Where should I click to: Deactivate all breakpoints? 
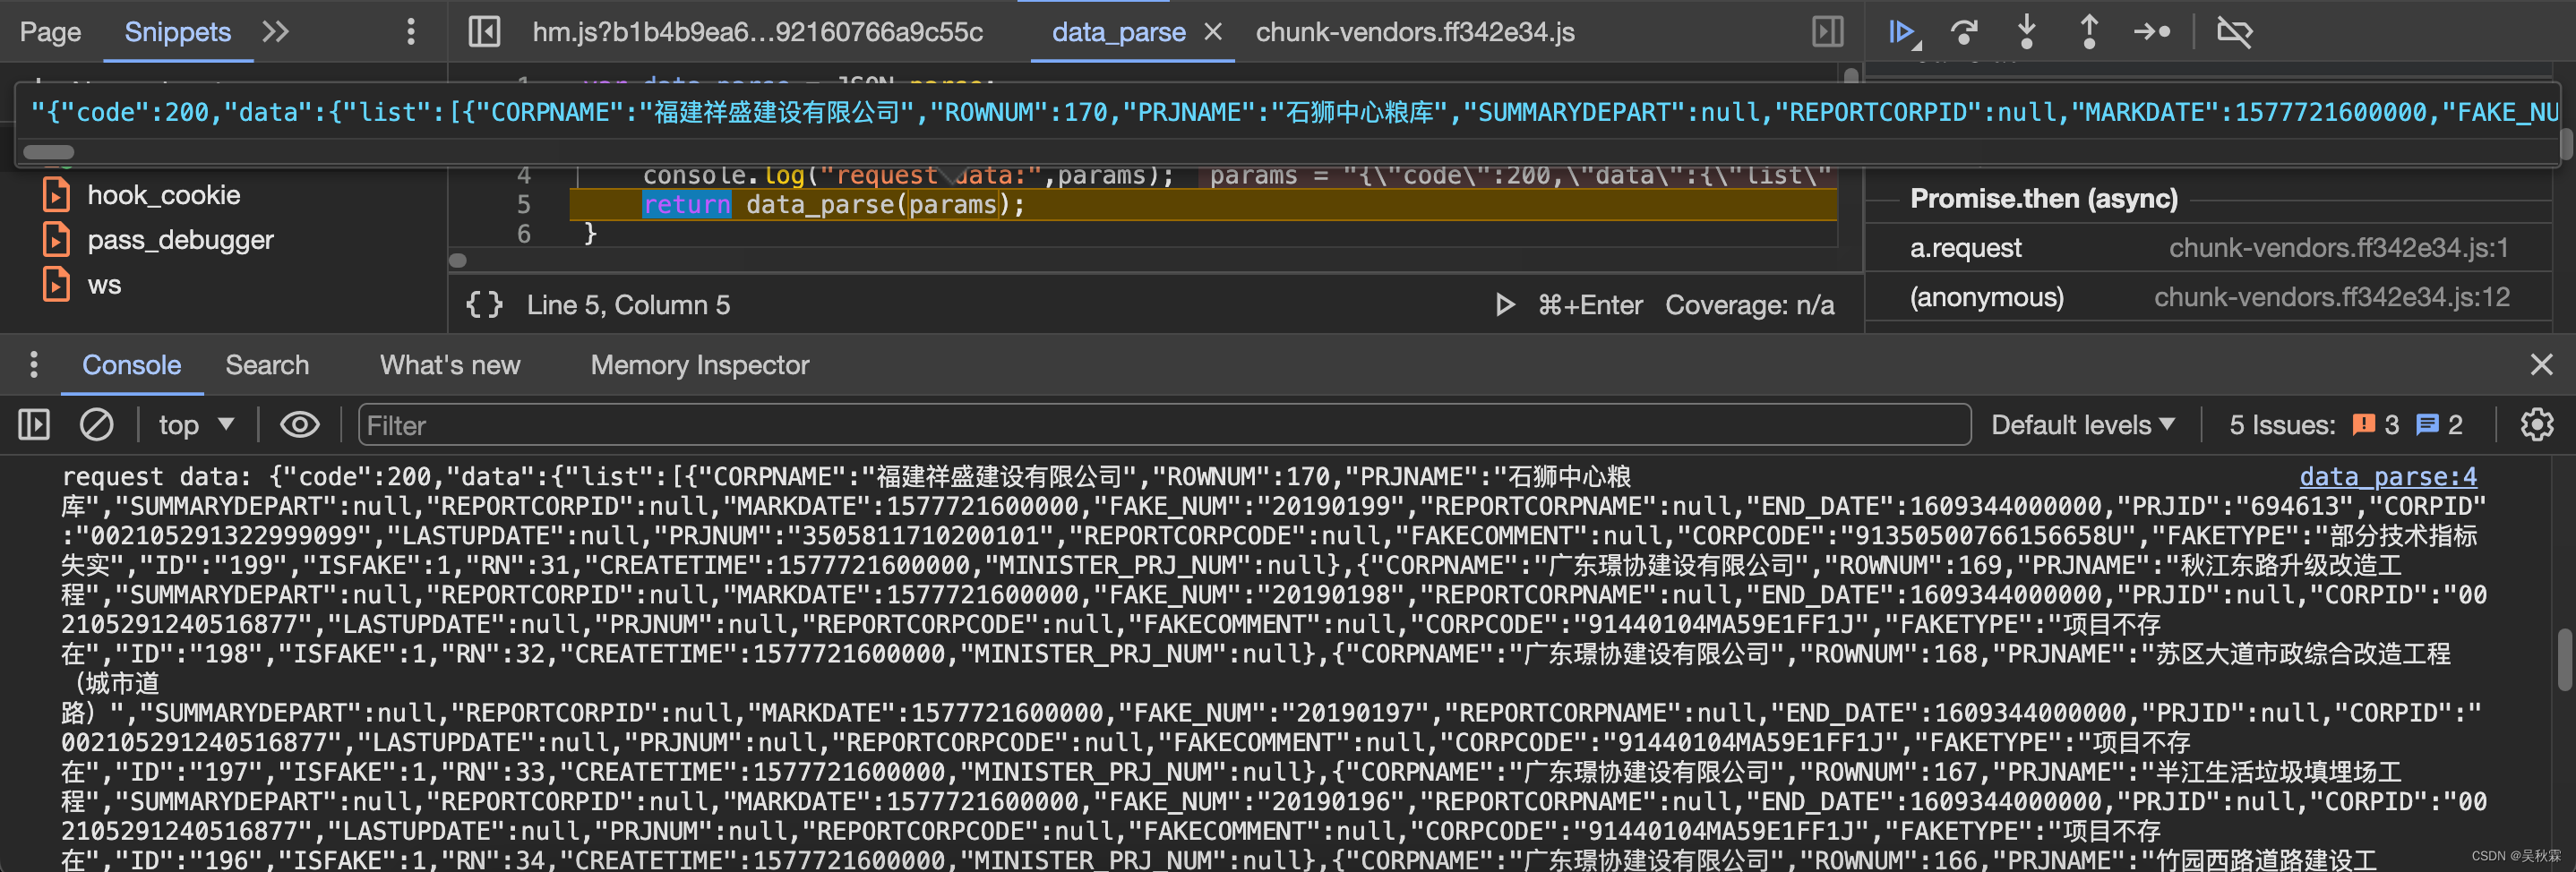(x=2233, y=32)
